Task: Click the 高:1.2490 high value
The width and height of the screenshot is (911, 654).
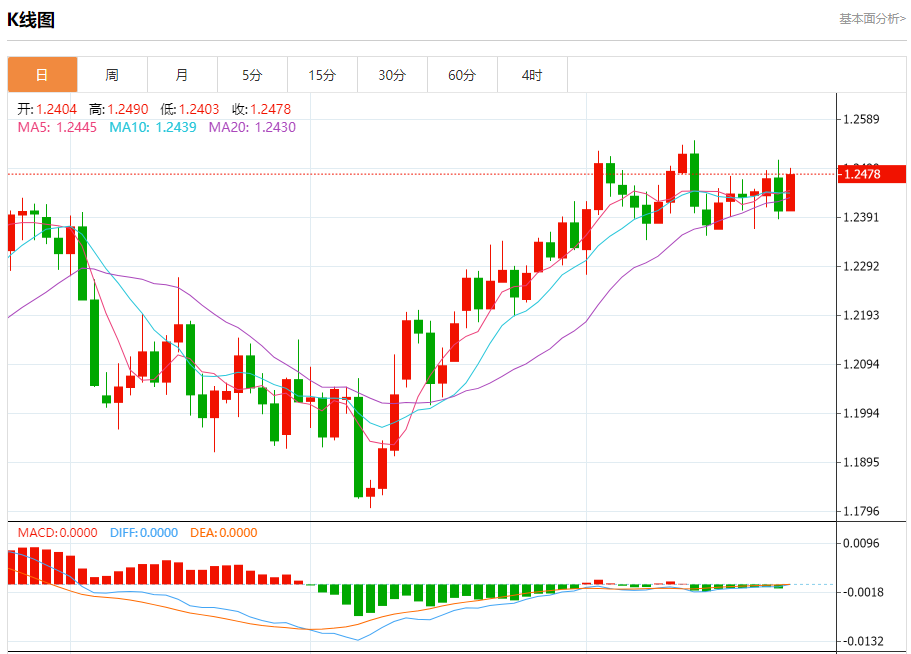Action: pyautogui.click(x=119, y=109)
